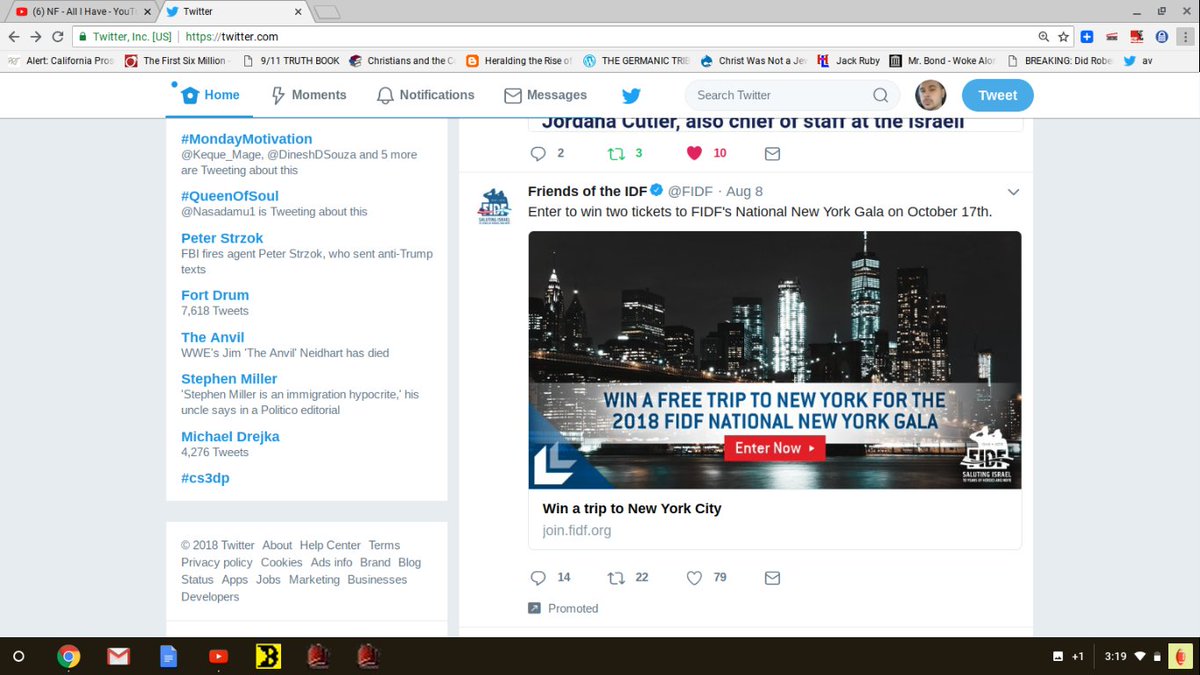Click the blue Tweet button
This screenshot has width=1200, height=675.
997,95
